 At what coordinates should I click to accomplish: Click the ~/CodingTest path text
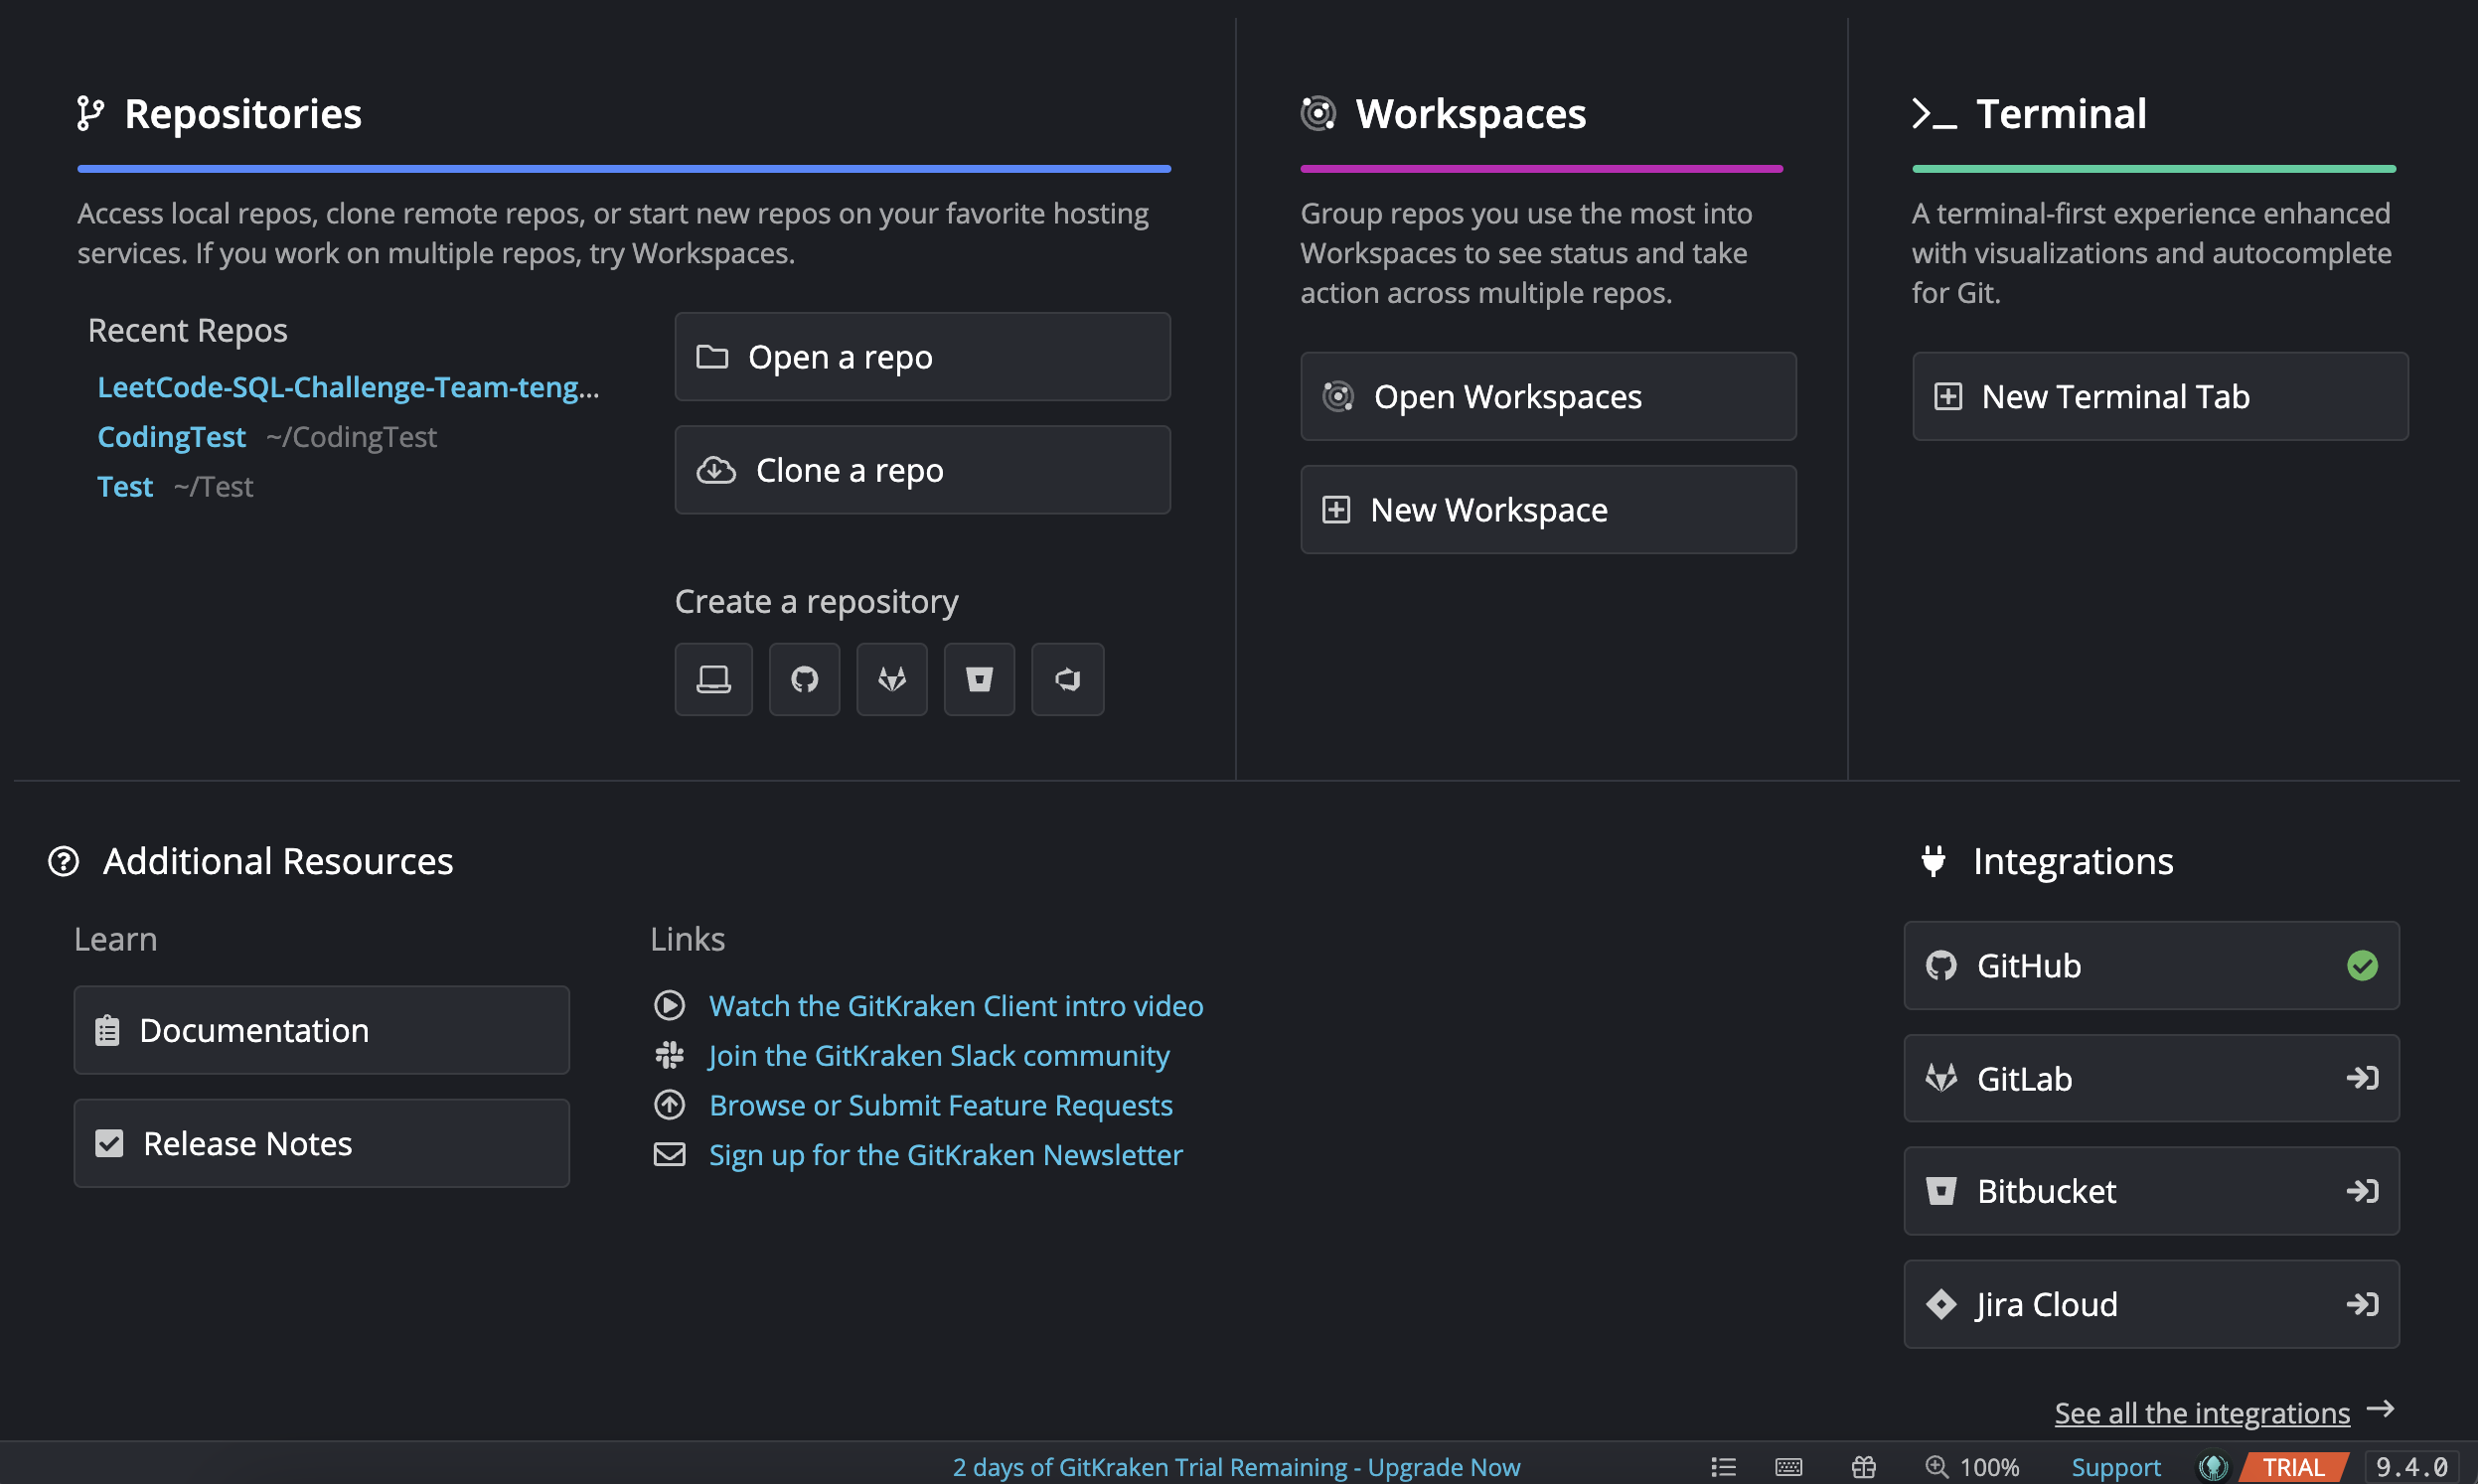(351, 437)
